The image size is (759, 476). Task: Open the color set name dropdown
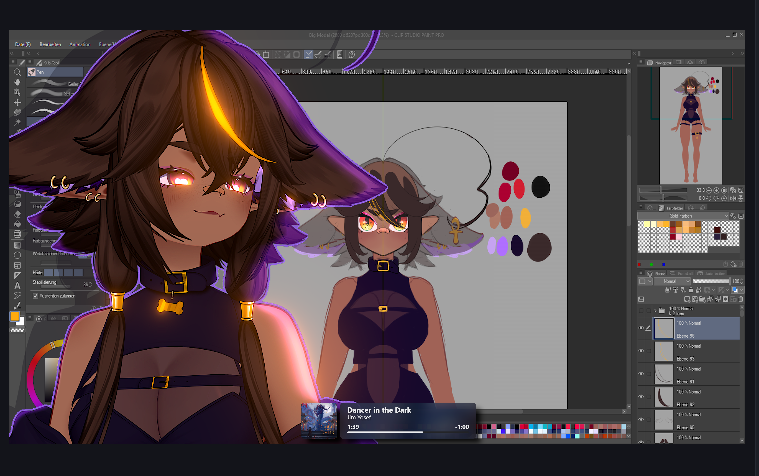click(683, 216)
